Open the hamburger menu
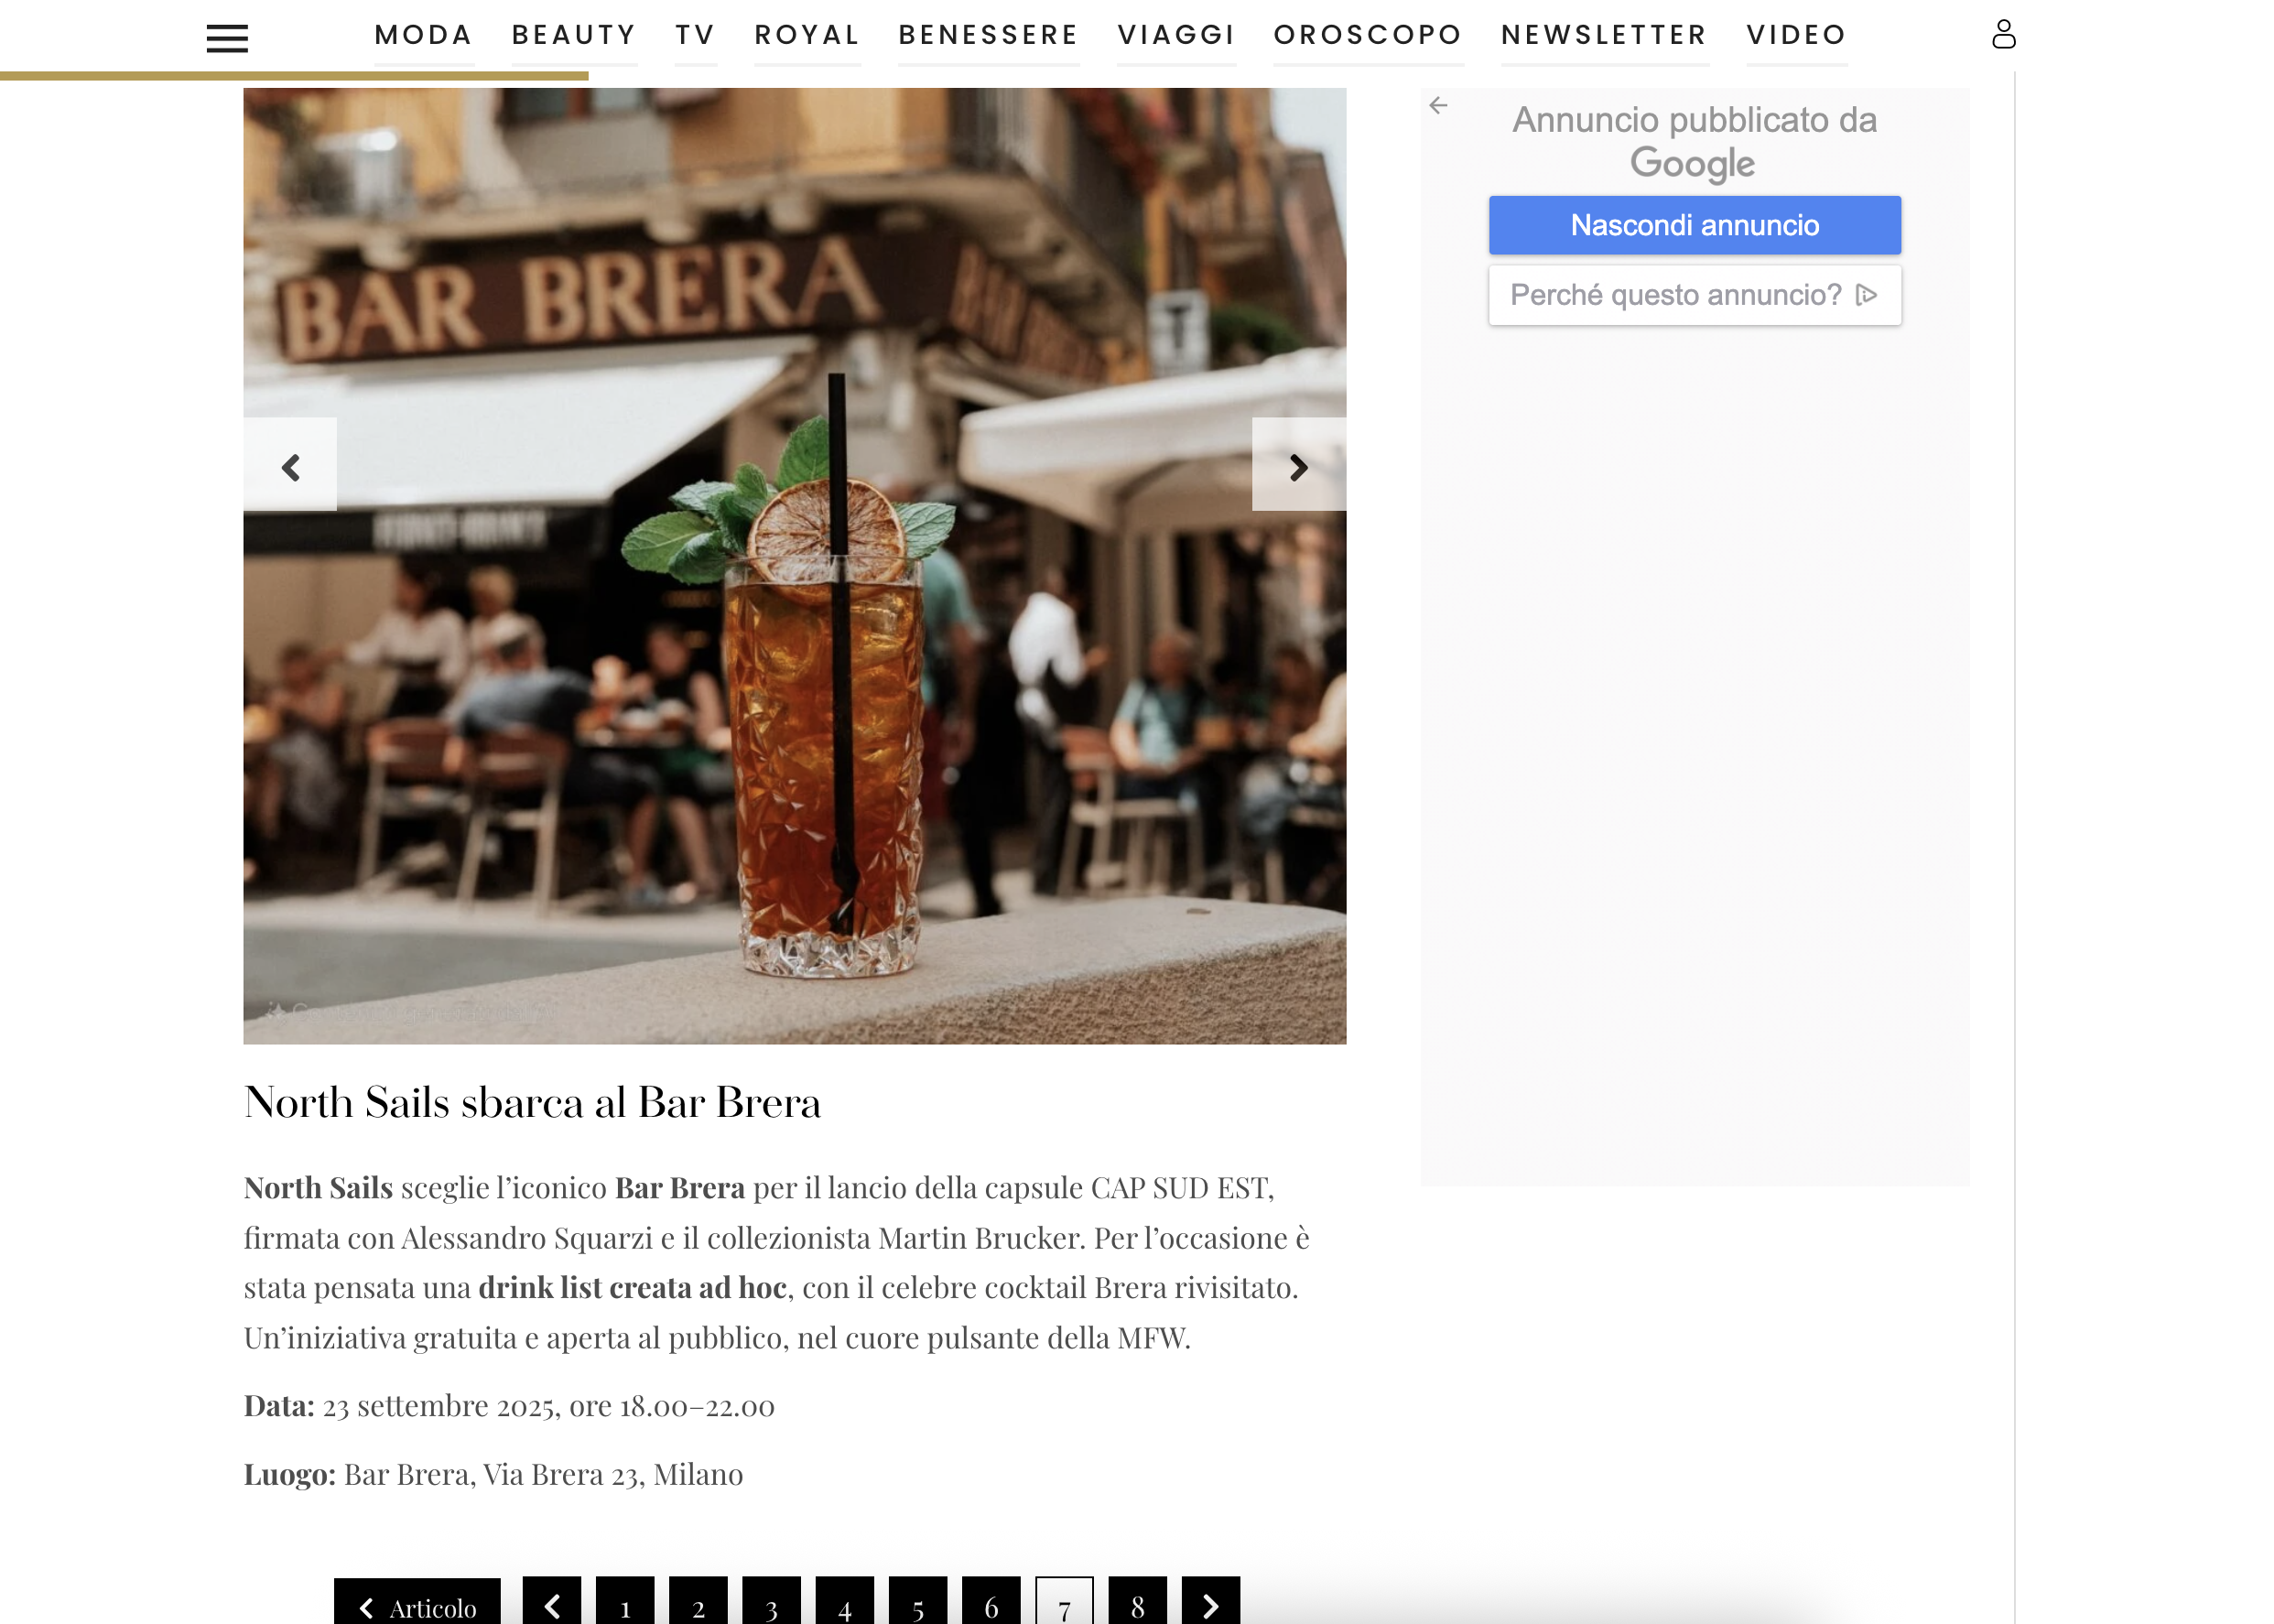2274x1624 pixels. tap(227, 38)
